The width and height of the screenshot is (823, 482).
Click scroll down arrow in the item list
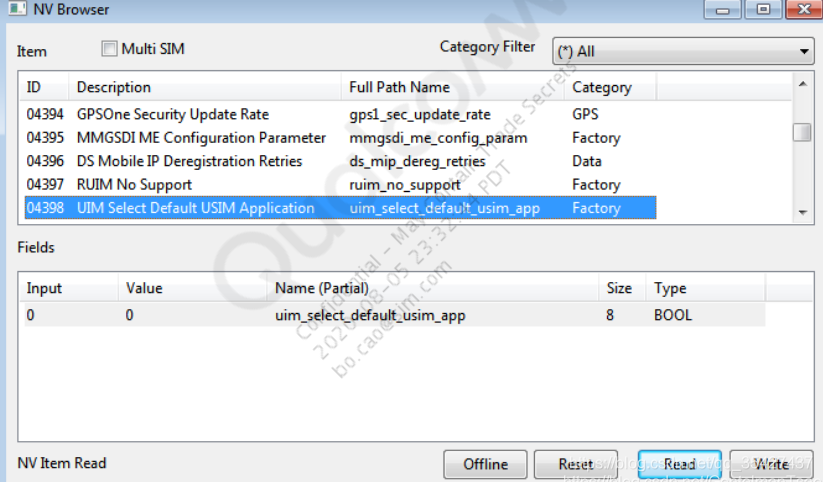(x=803, y=213)
